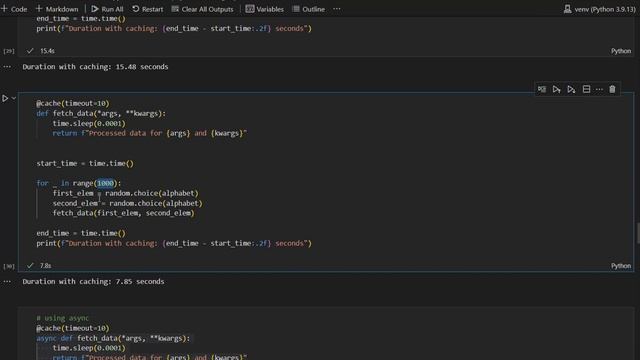Click '# using async' comment line
This screenshot has height=360, width=640.
[x=62, y=318]
